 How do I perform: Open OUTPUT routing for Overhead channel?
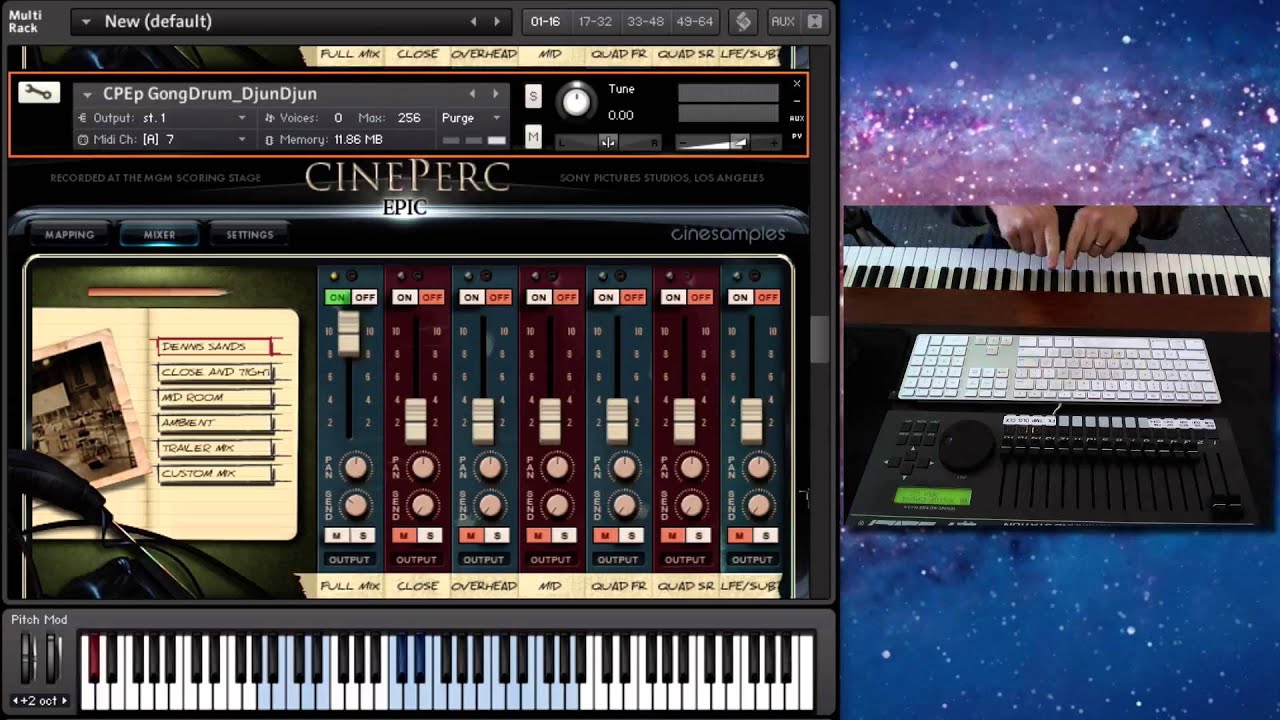(483, 559)
